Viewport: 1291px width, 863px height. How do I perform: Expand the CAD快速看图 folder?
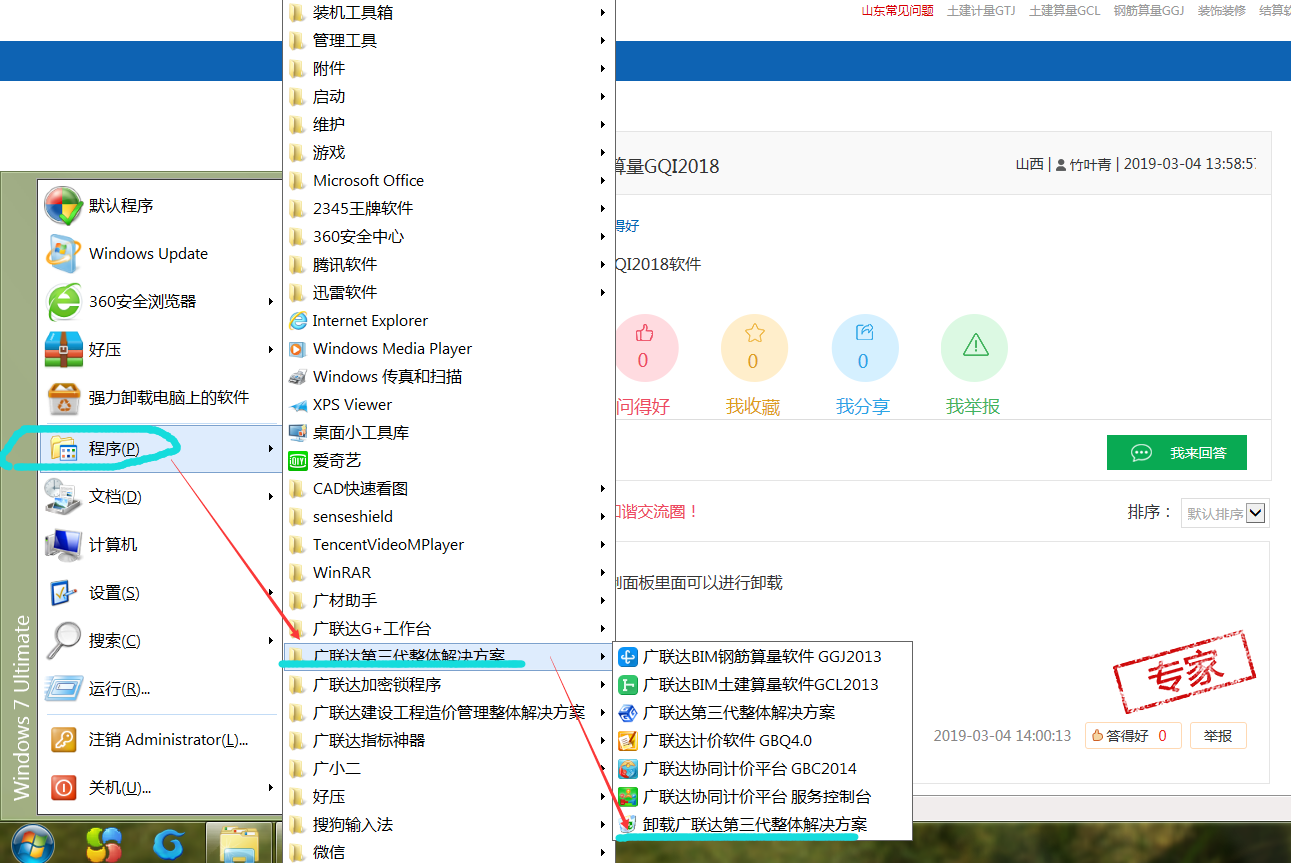click(x=448, y=489)
